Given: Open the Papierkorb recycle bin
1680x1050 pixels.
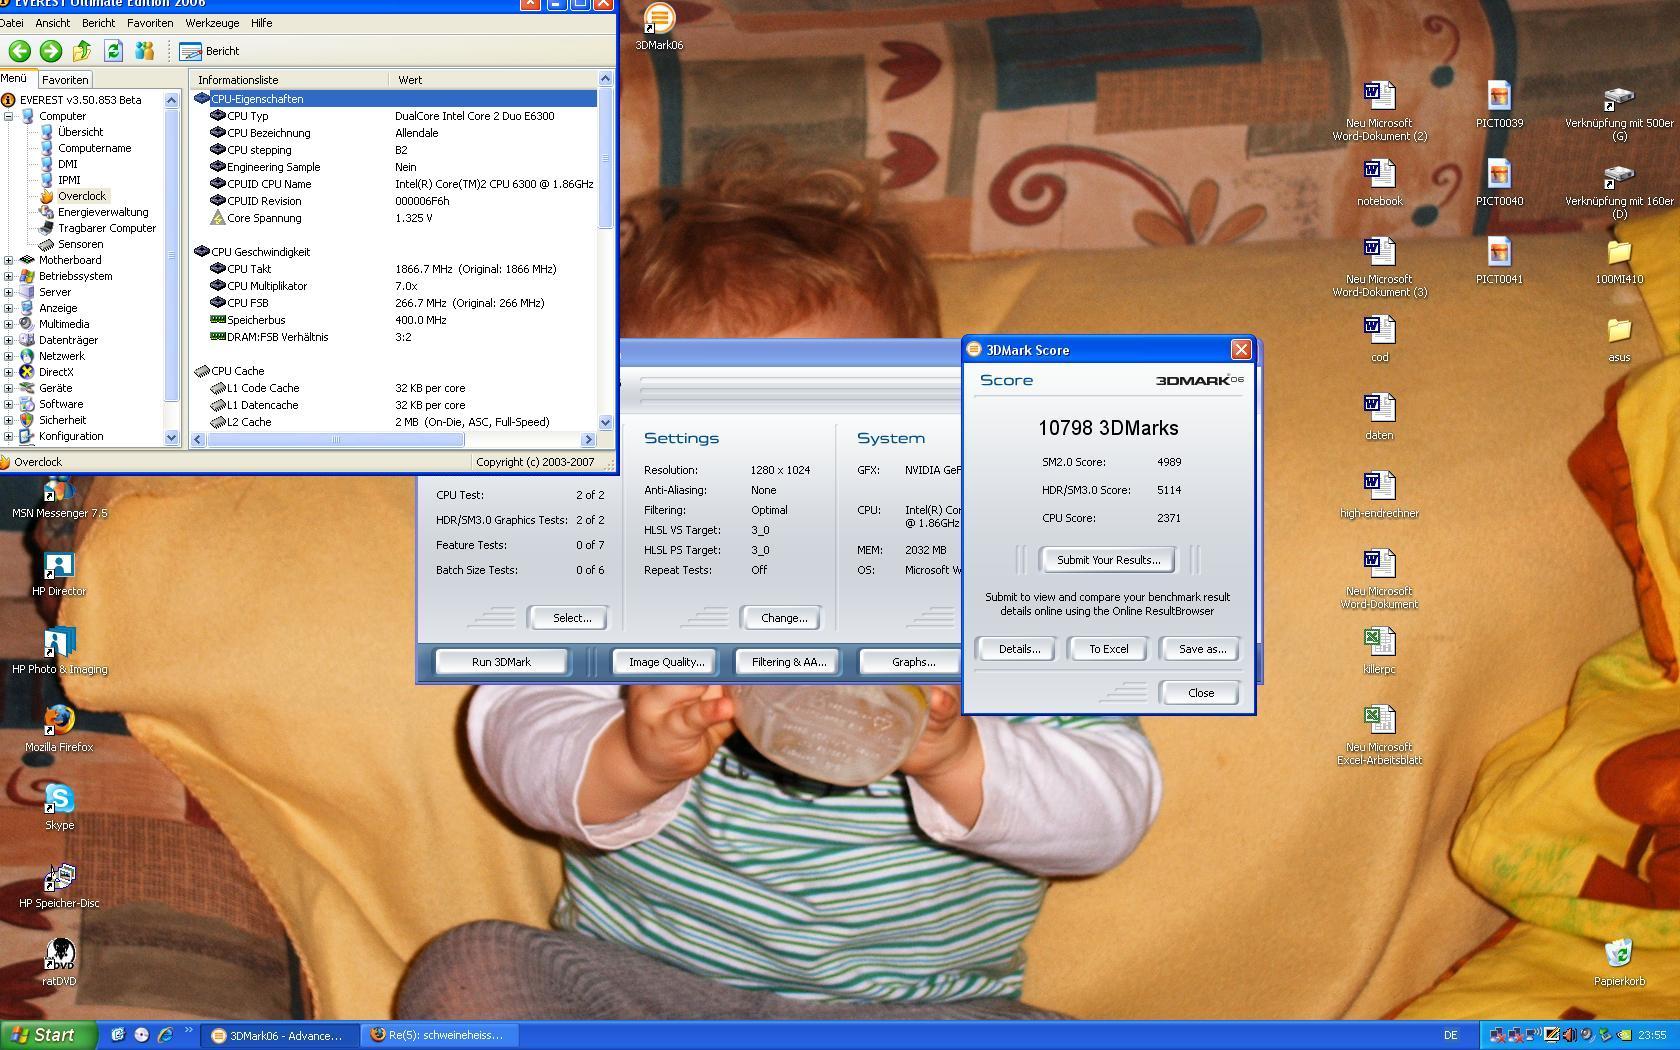Looking at the screenshot, I should pyautogui.click(x=1619, y=963).
